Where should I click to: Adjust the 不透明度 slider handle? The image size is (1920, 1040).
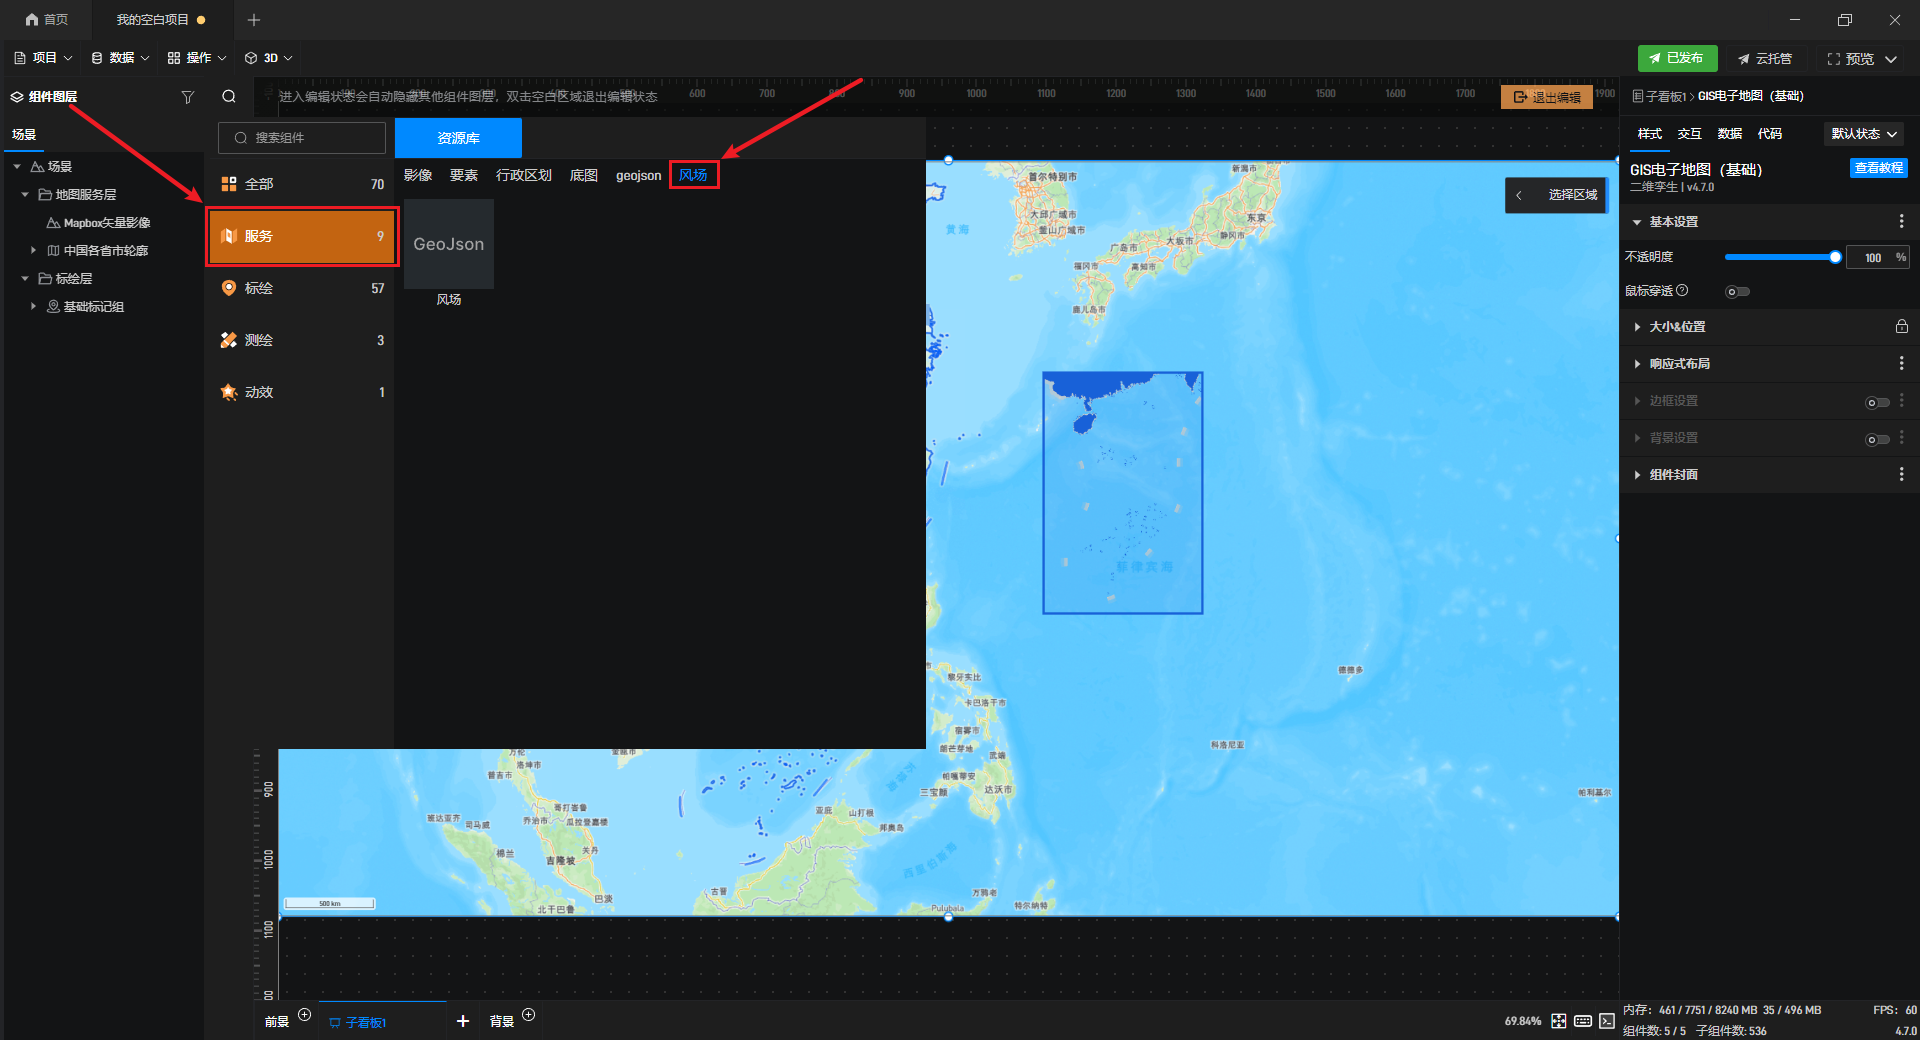click(x=1835, y=258)
